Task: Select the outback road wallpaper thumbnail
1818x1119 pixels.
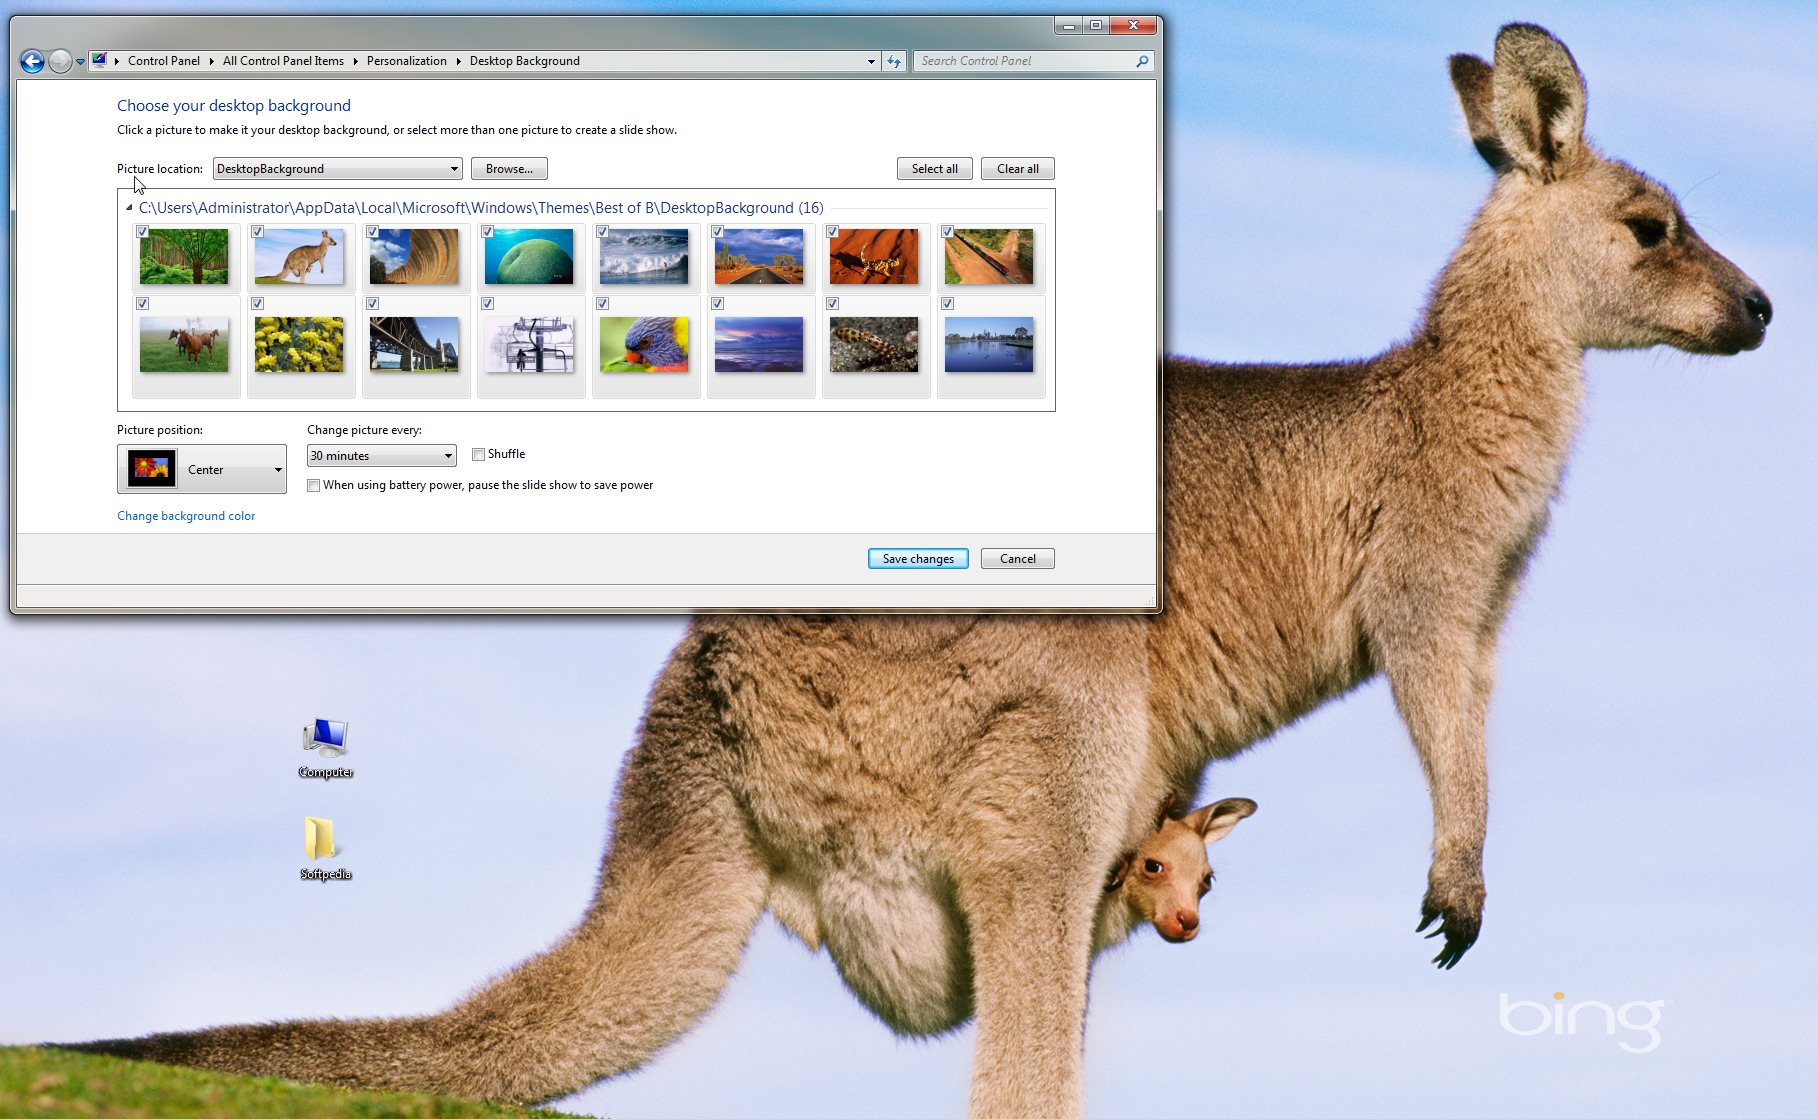Action: click(x=759, y=257)
